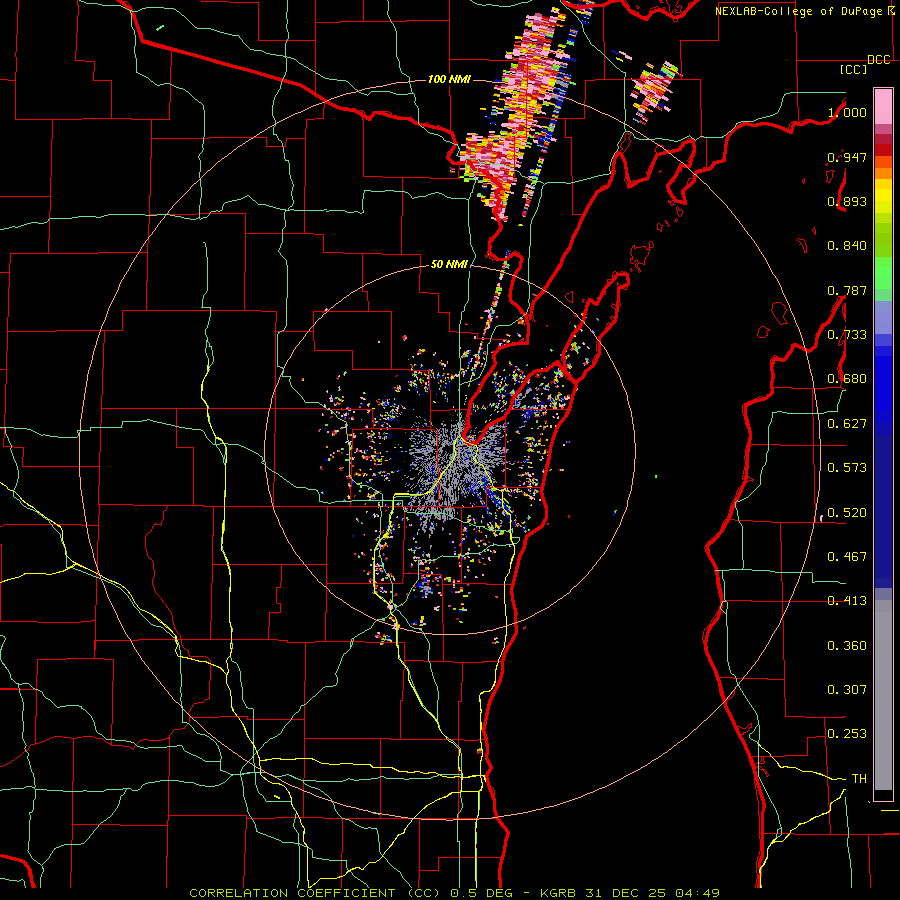Select the 0.360 scale value
This screenshot has height=900, width=900.
847,646
